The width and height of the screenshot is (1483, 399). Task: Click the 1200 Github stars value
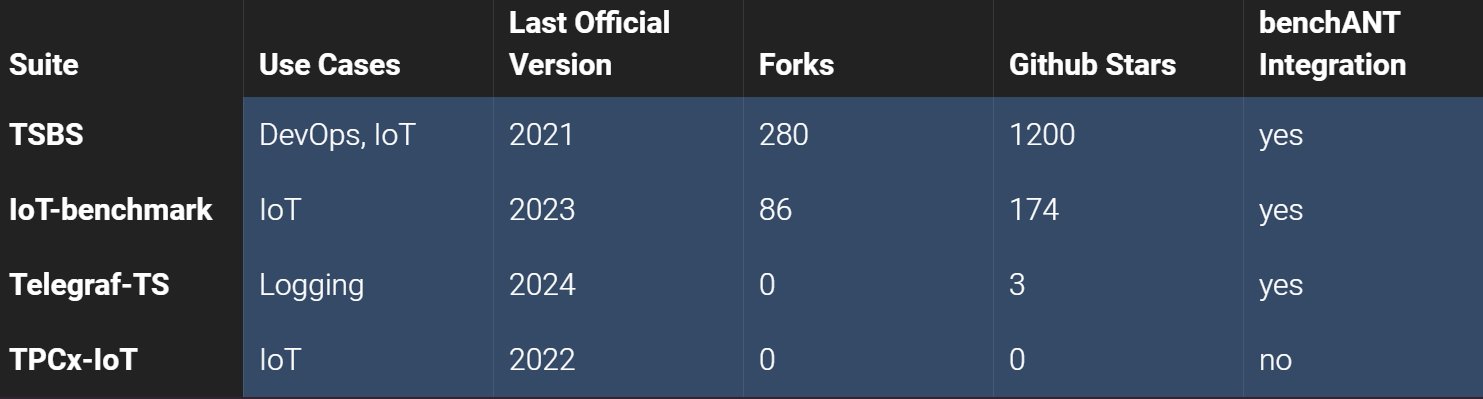1042,135
